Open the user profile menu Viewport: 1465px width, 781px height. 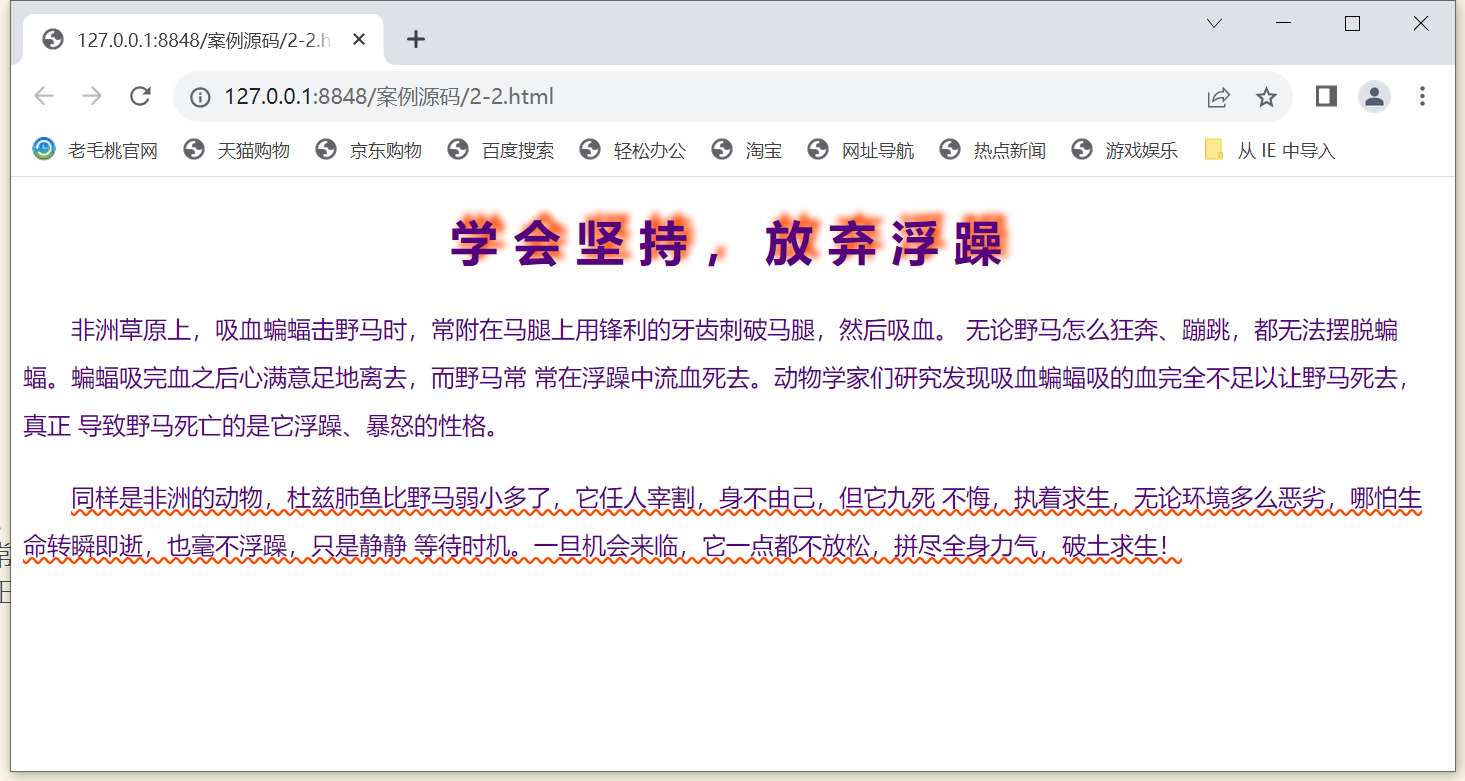tap(1374, 96)
